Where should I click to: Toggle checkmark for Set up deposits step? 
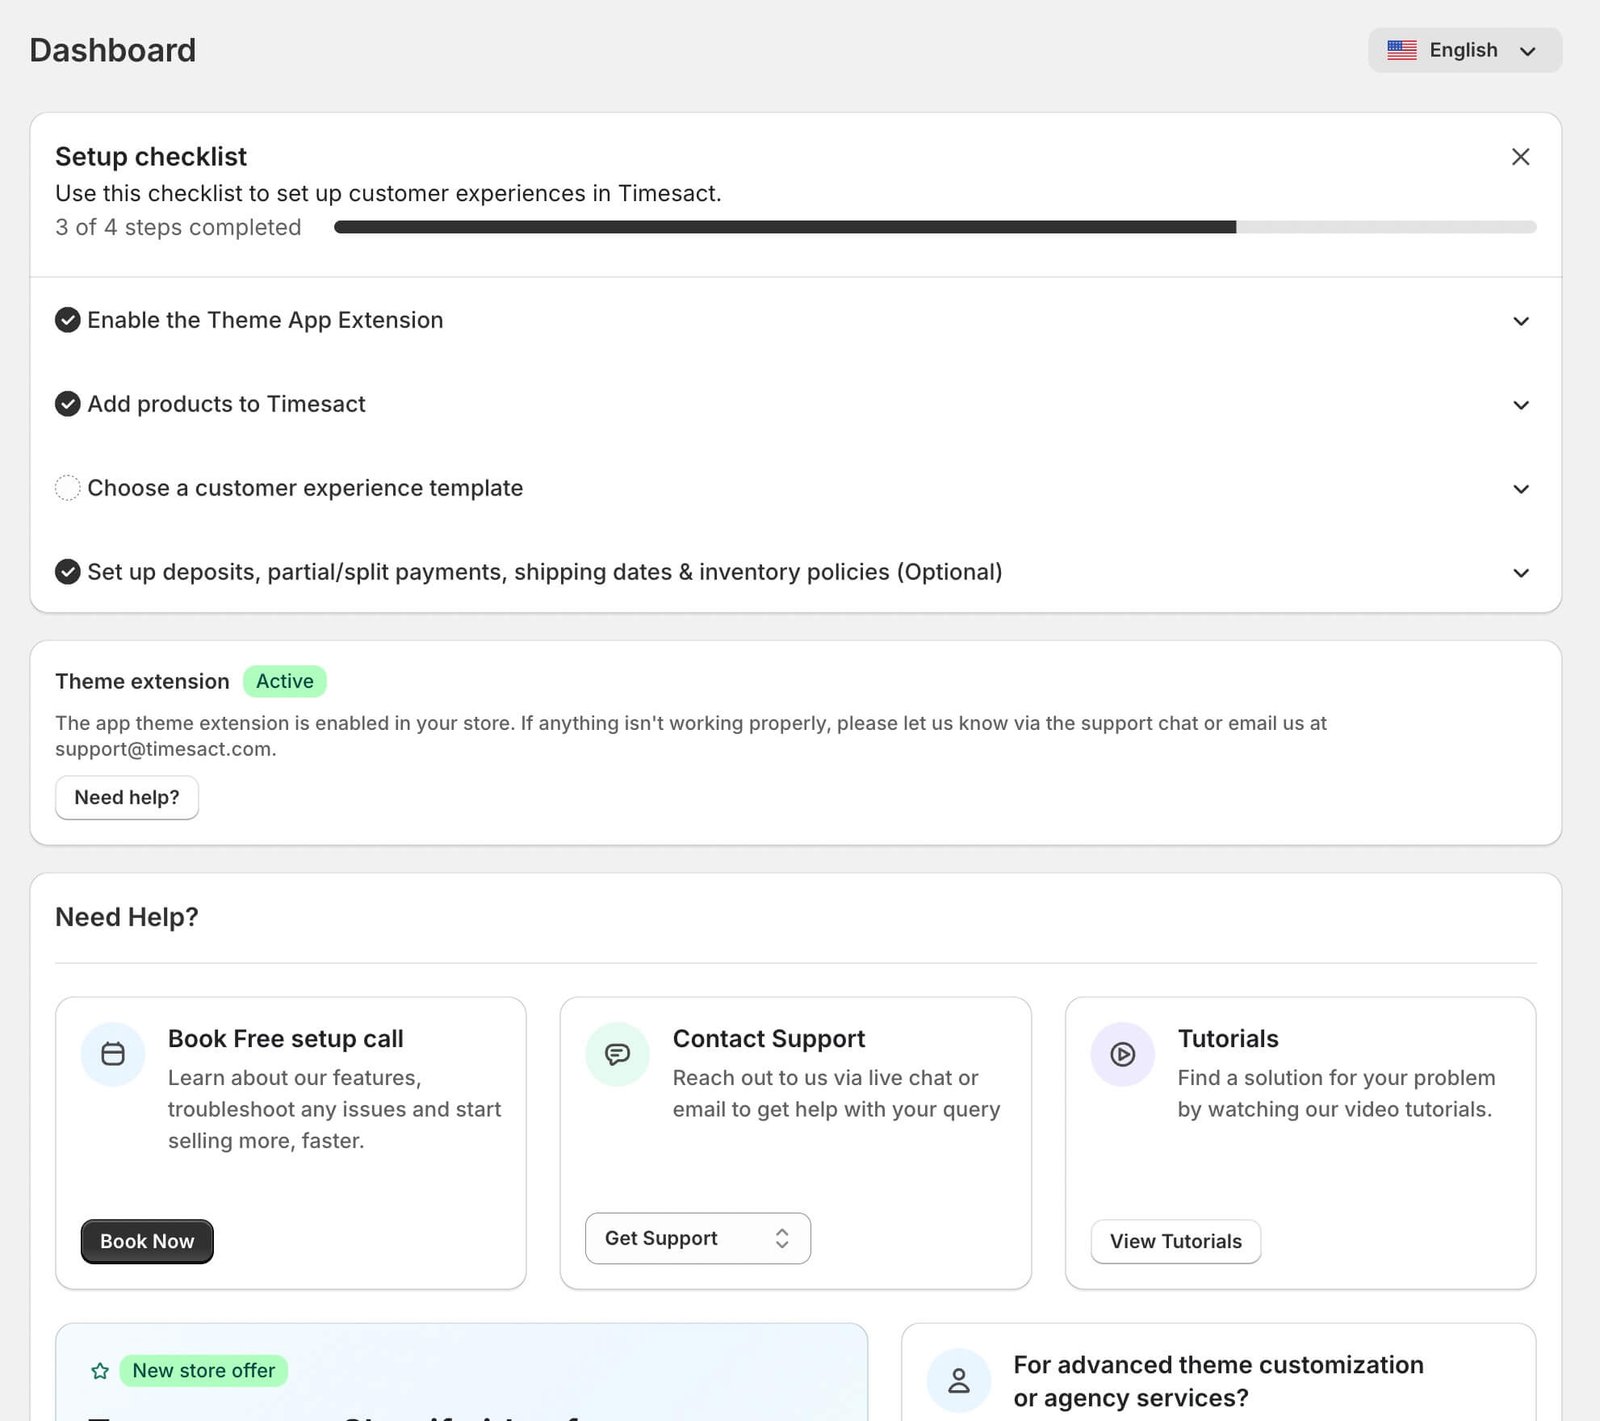pyautogui.click(x=67, y=572)
